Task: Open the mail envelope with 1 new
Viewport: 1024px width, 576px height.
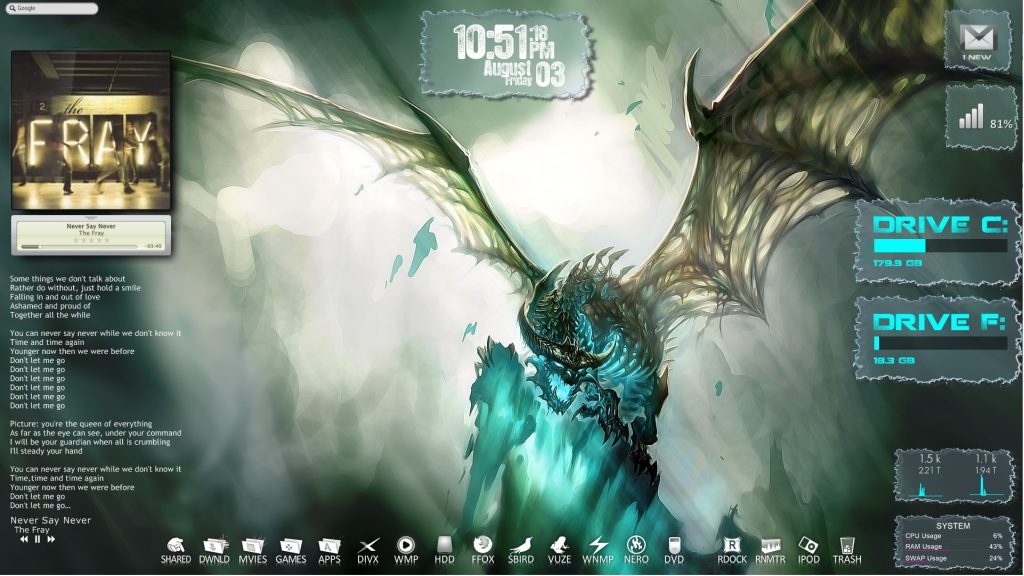Action: click(977, 40)
